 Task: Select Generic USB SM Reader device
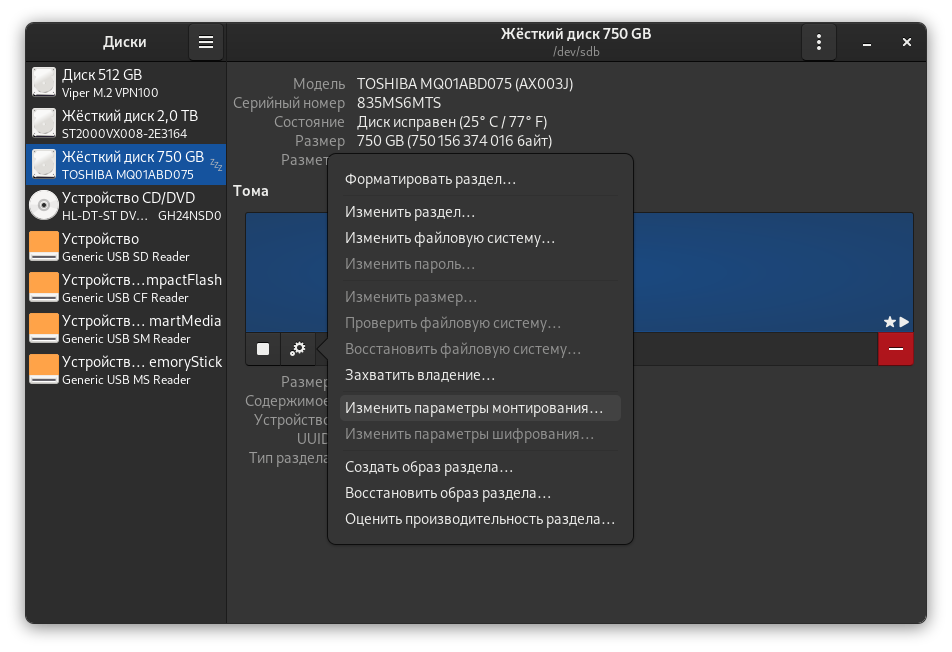click(x=126, y=328)
